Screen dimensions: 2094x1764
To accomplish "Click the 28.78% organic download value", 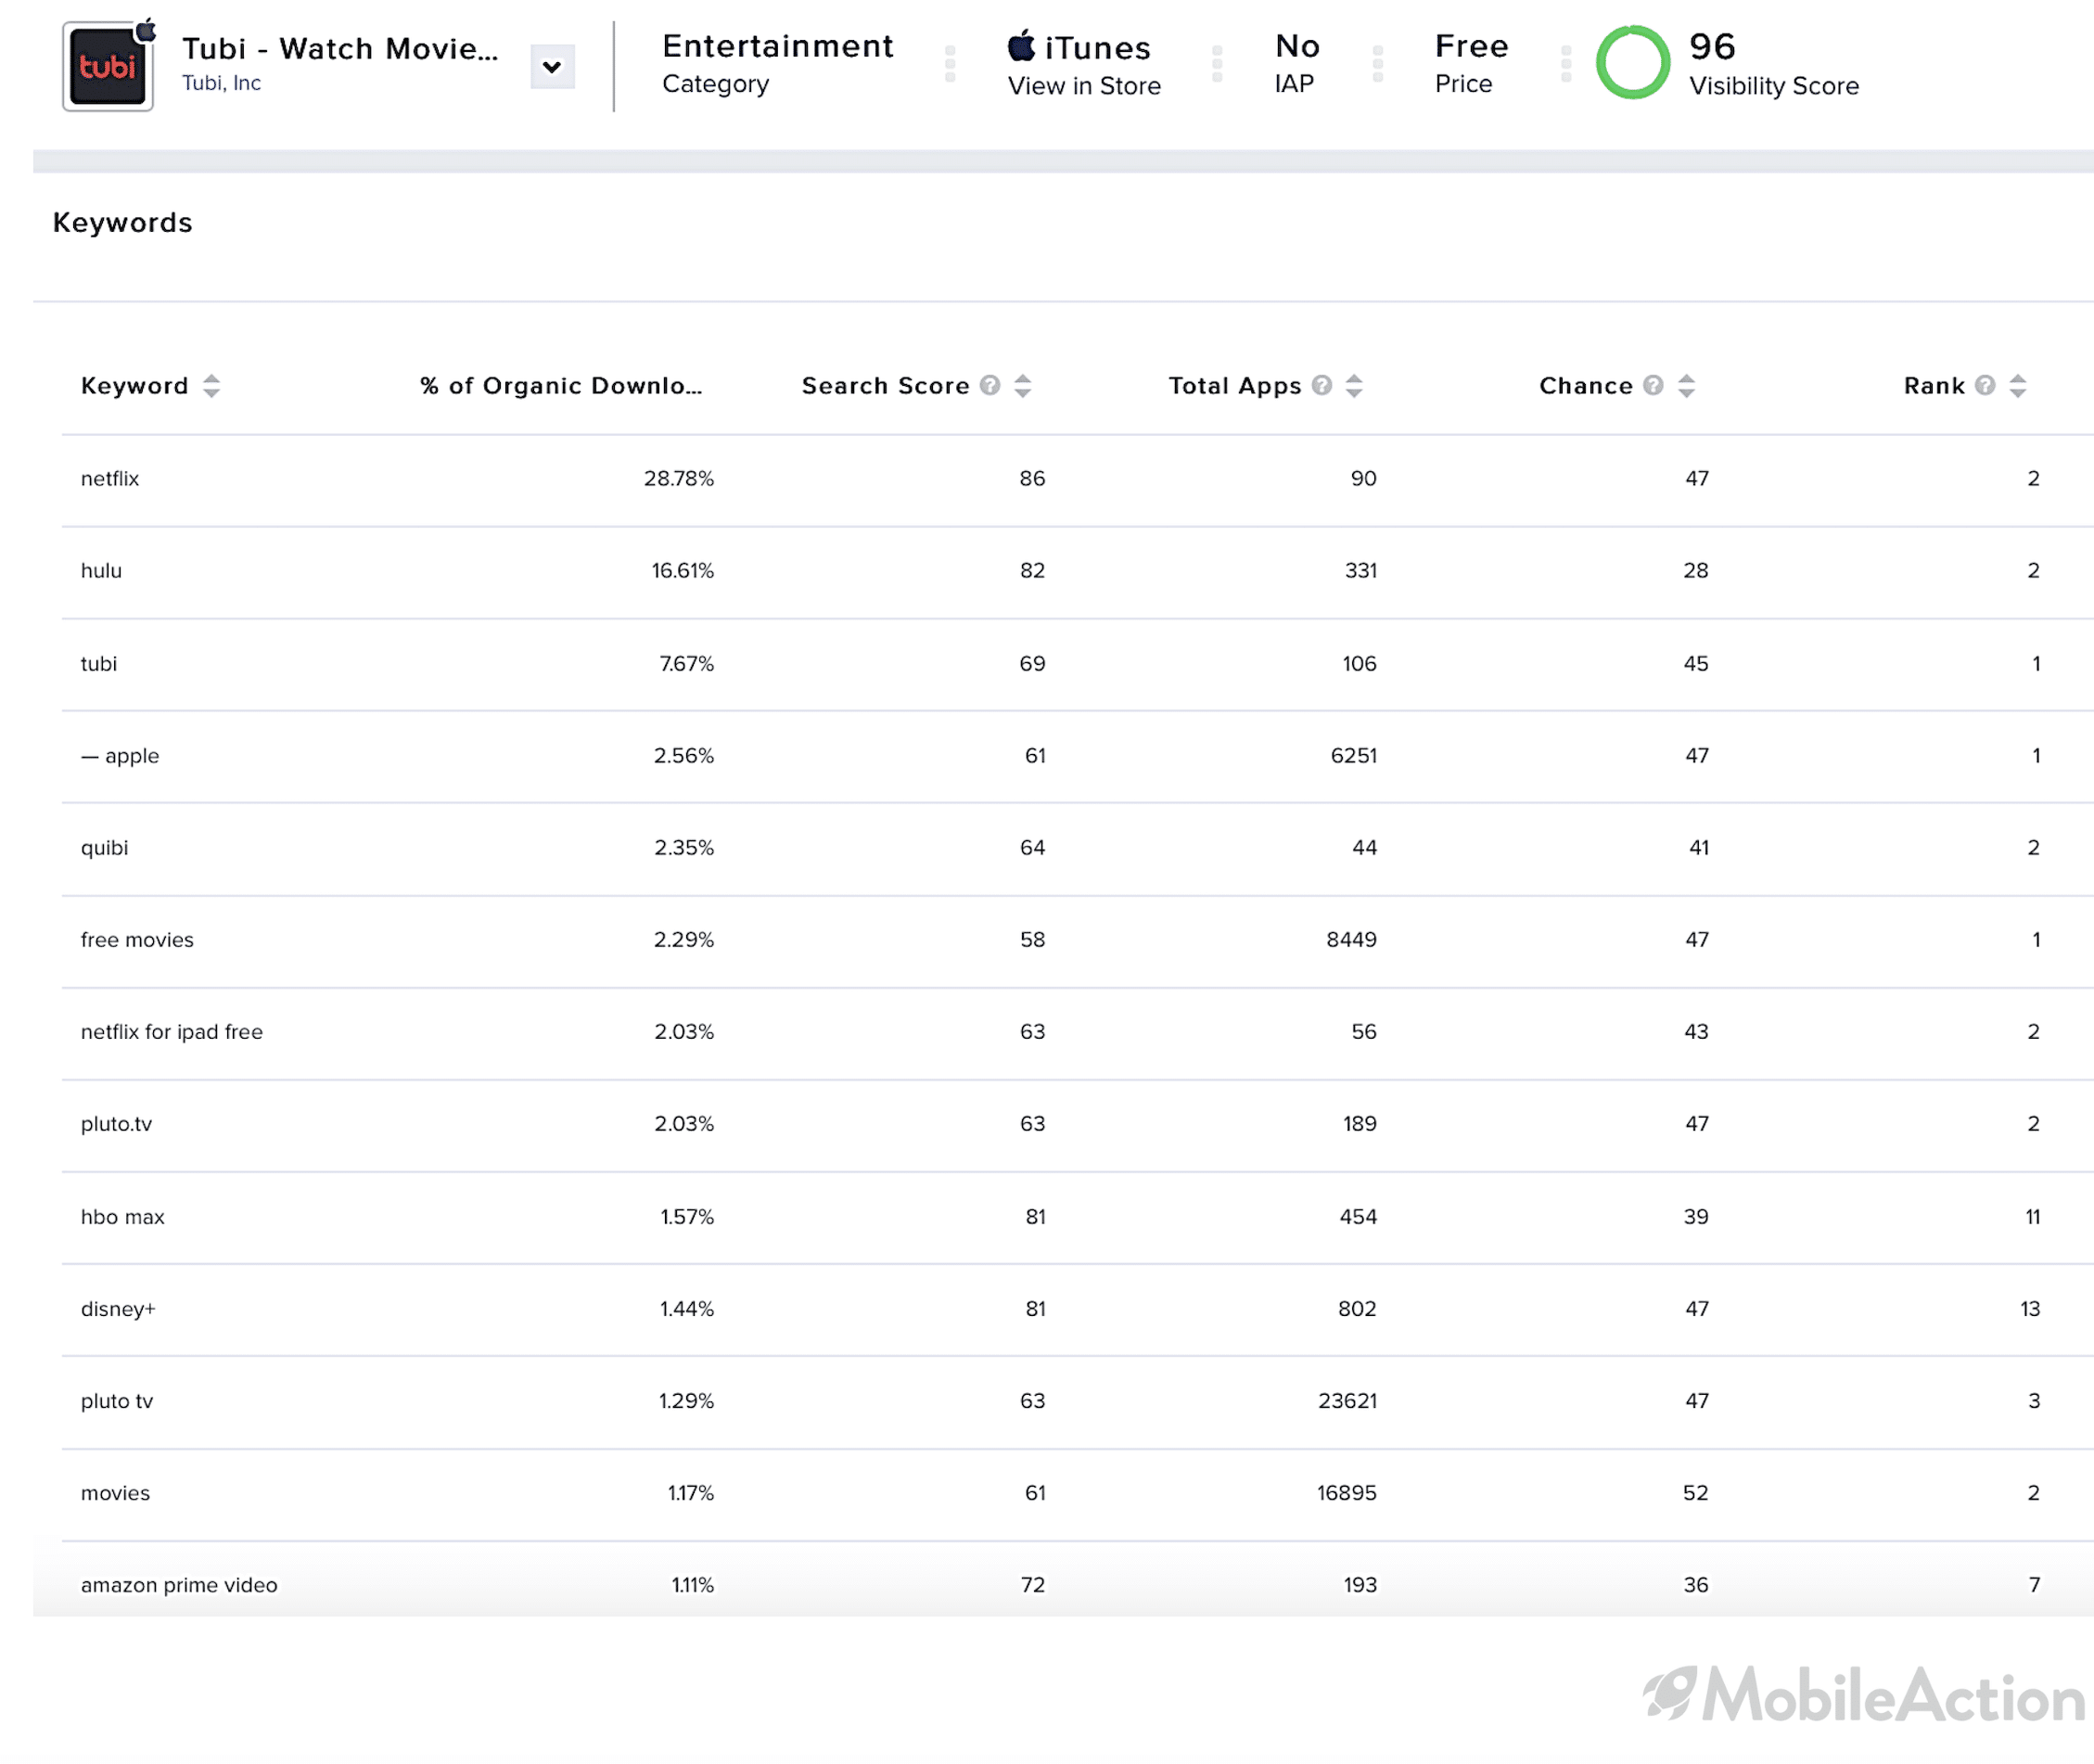I will [679, 479].
